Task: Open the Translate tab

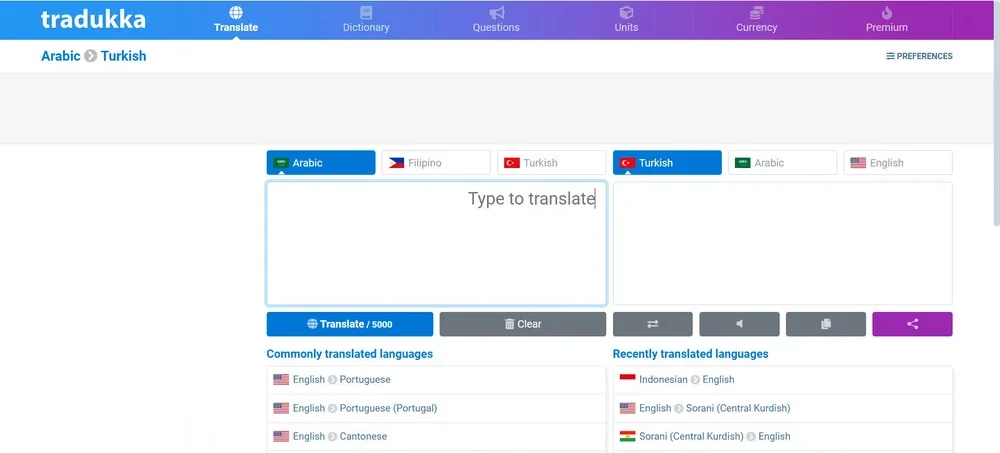Action: tap(236, 20)
